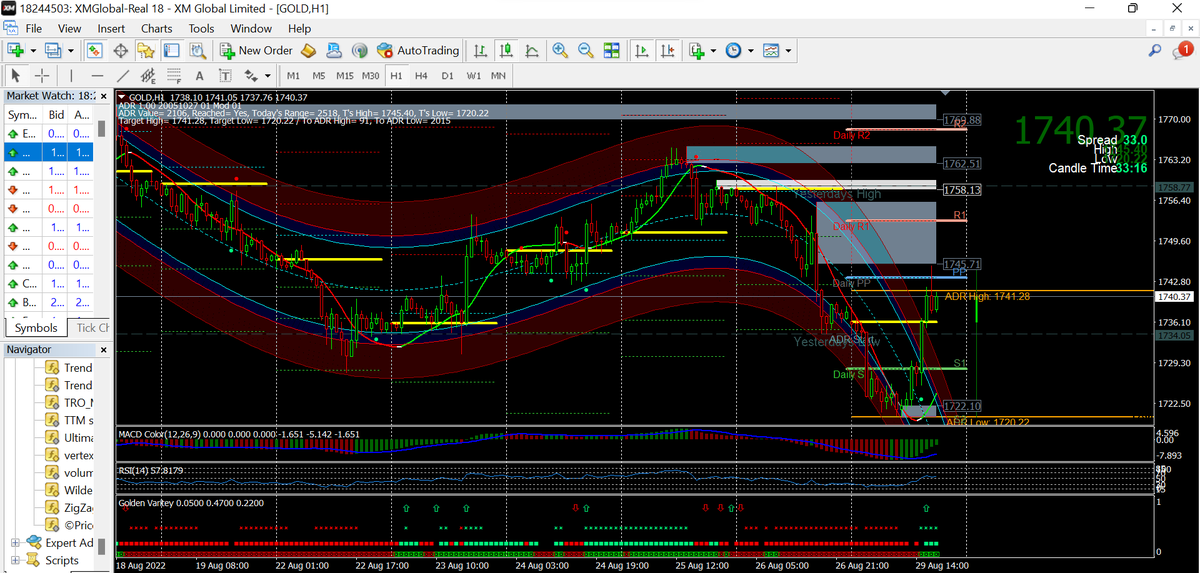1200x573 pixels.
Task: Close the Navigator panel
Action: coord(104,350)
